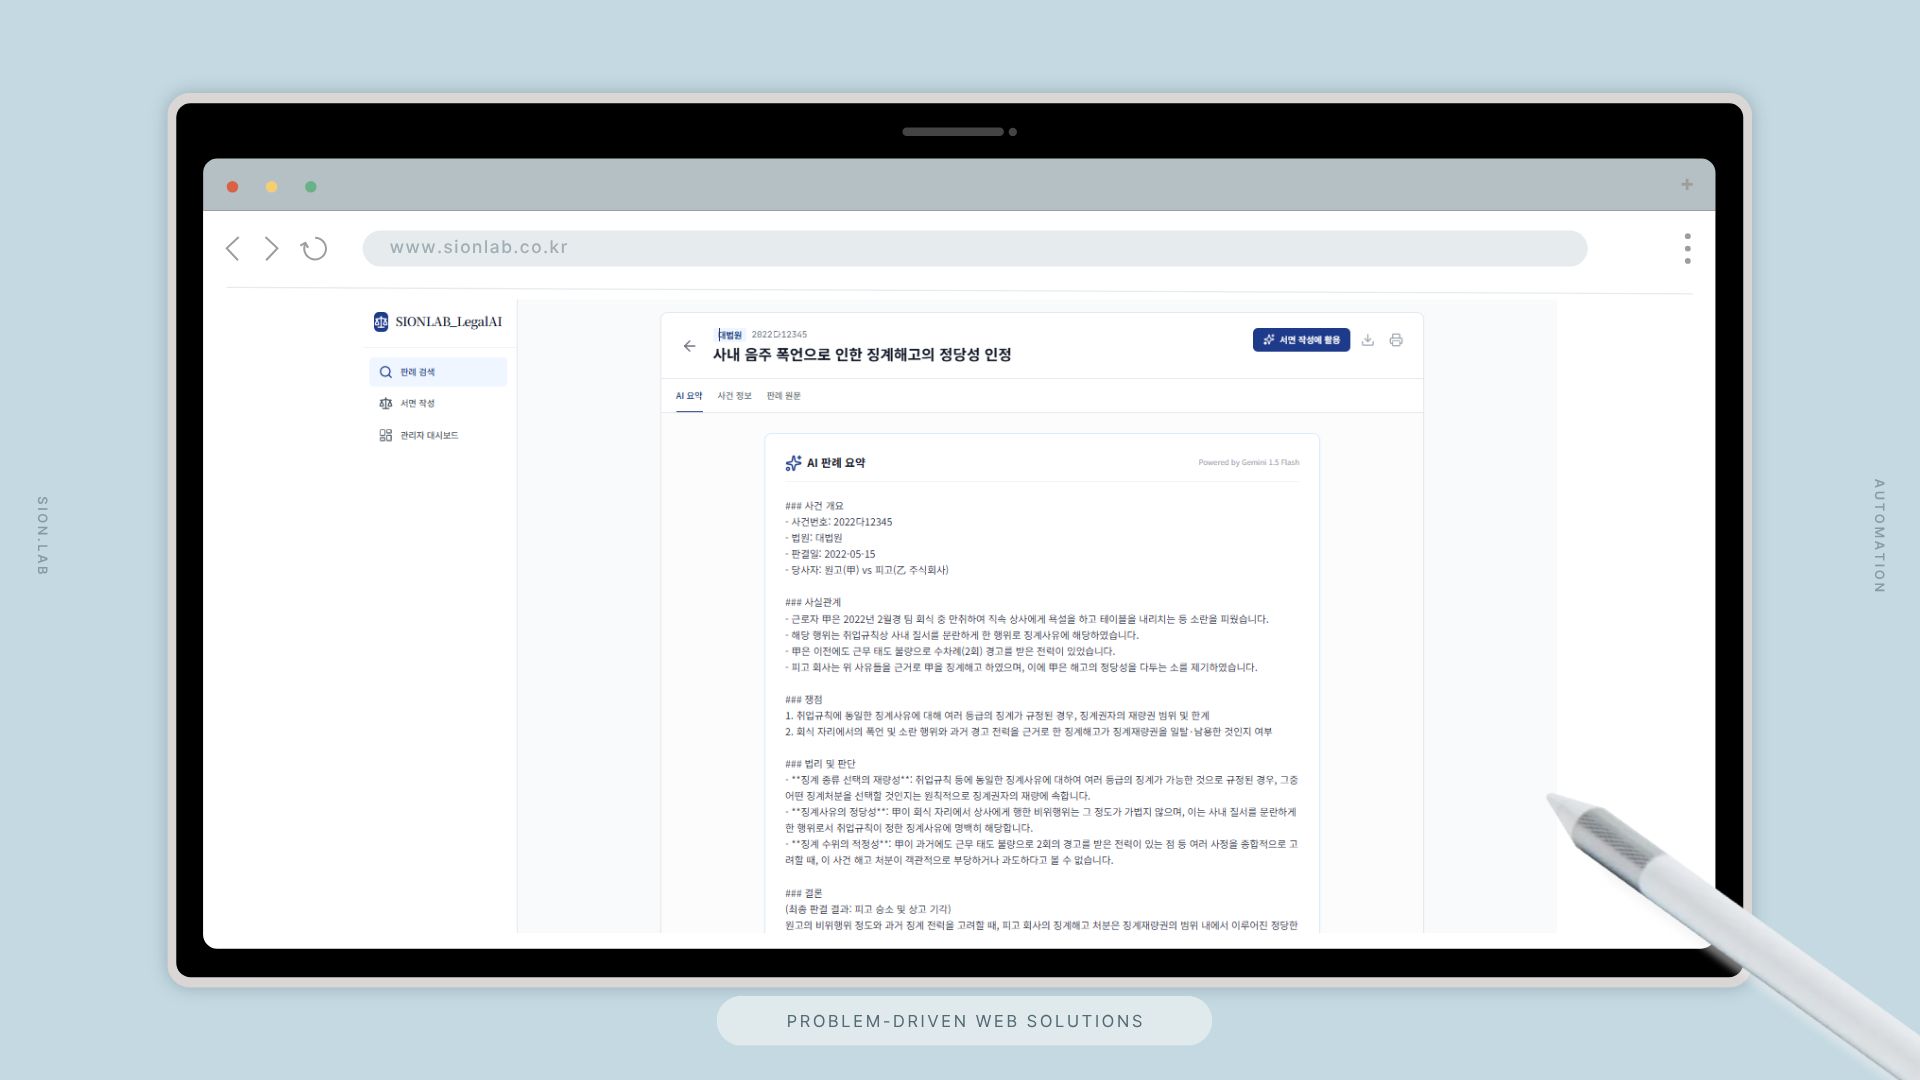The height and width of the screenshot is (1080, 1920).
Task: Click the print icon in the case header
Action: click(x=1396, y=340)
